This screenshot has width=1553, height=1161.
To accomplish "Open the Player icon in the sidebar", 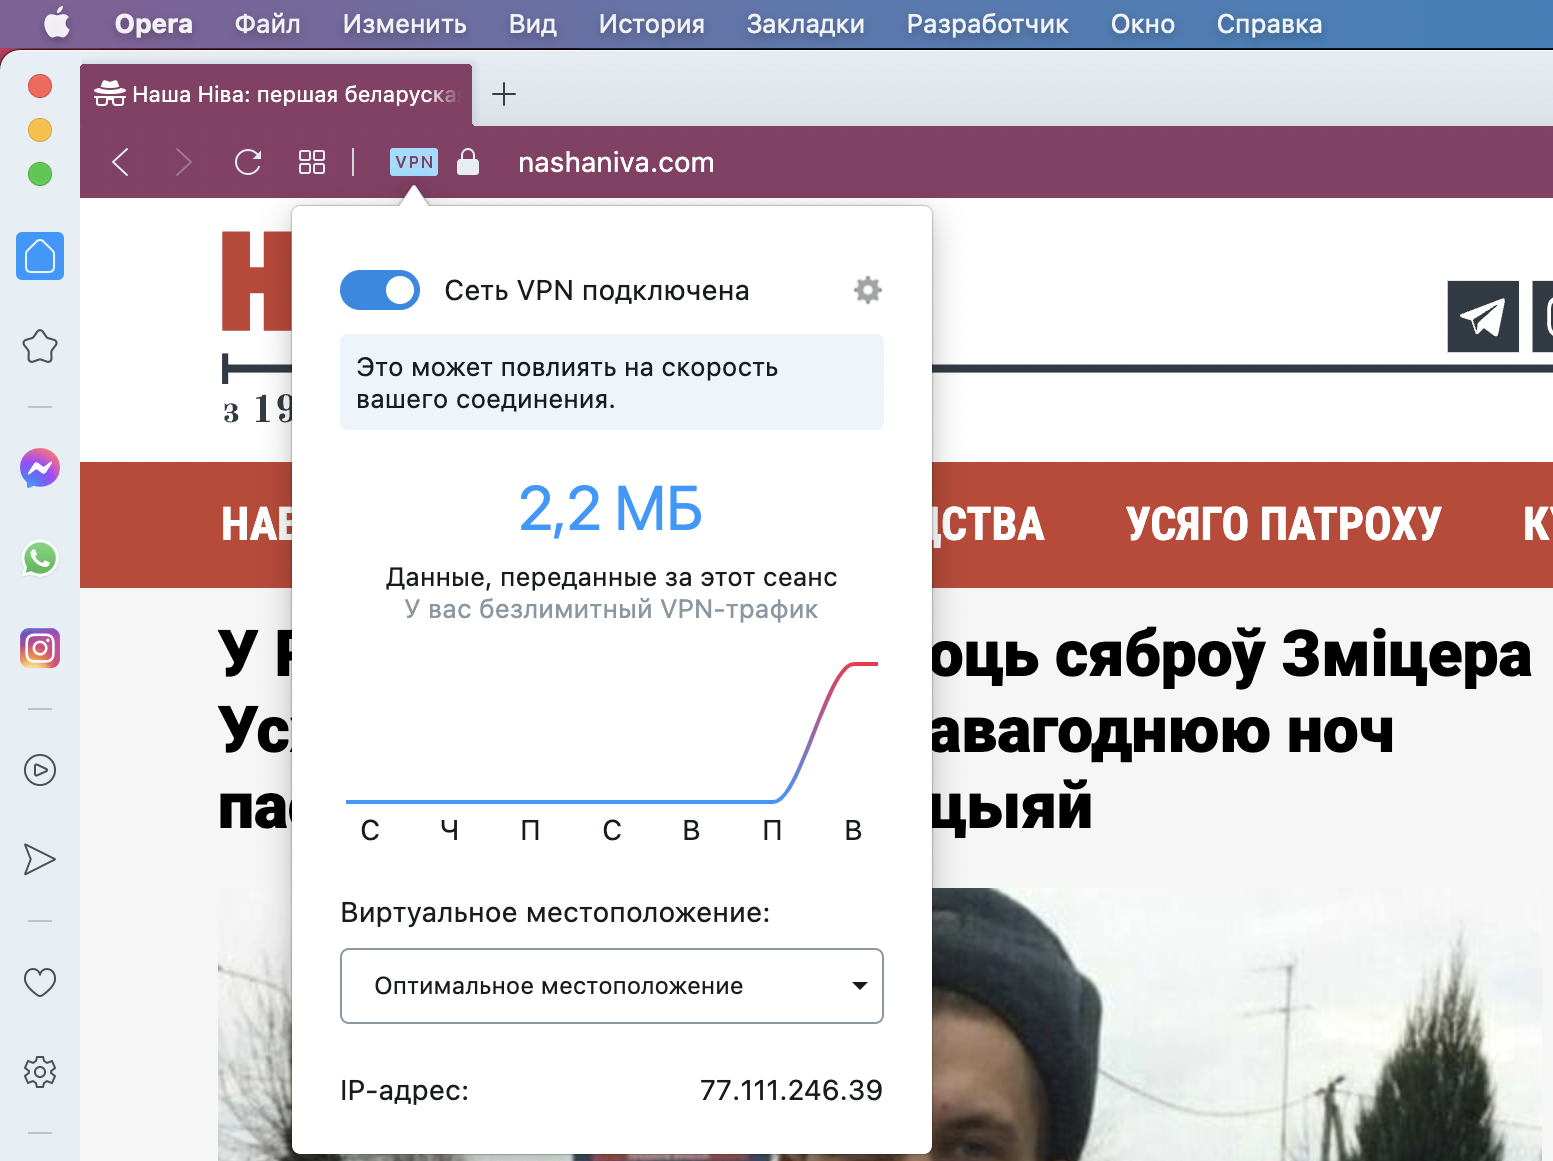I will 40,770.
